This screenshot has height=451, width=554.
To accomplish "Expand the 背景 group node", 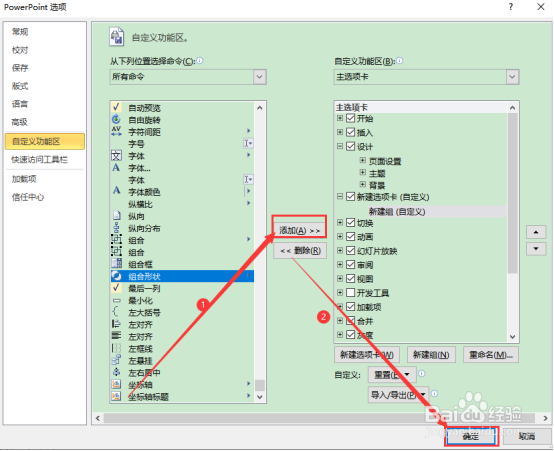I will click(363, 184).
